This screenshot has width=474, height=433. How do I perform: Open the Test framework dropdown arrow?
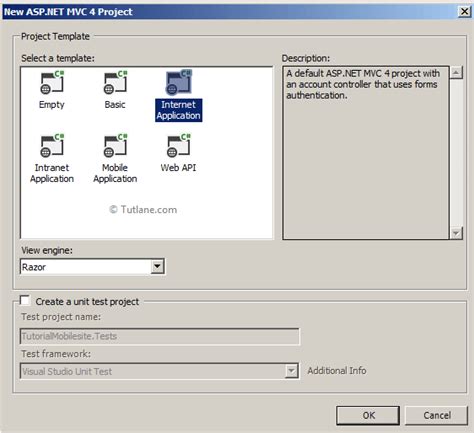[x=291, y=371]
